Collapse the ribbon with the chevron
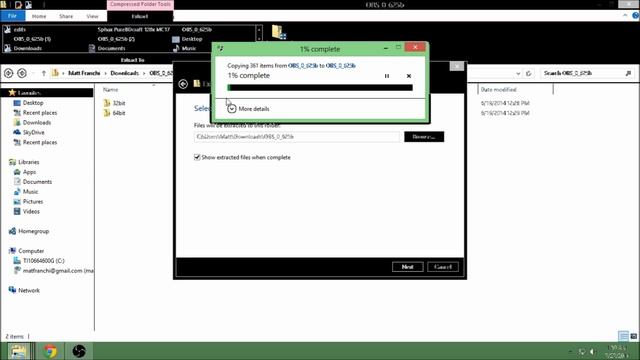Image resolution: width=640 pixels, height=360 pixels. [625, 16]
